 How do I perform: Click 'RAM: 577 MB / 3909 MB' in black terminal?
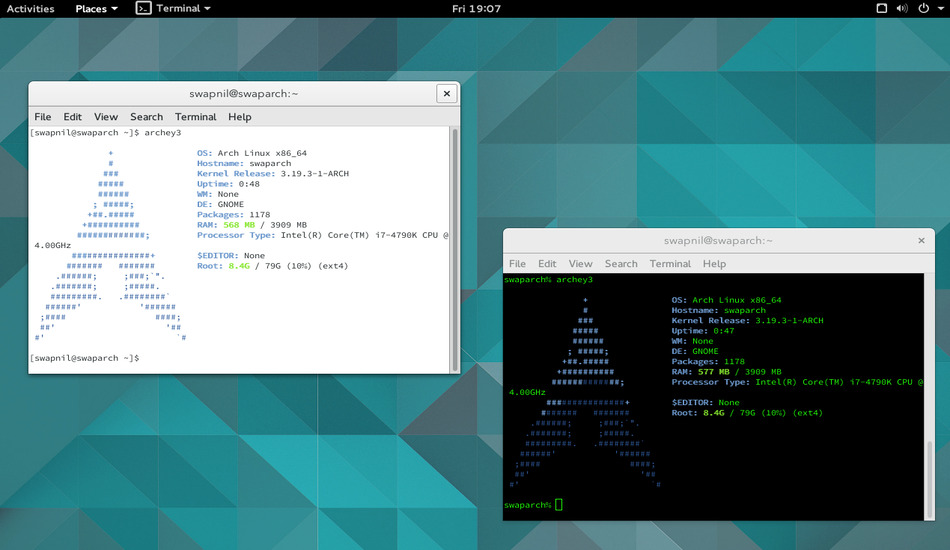[726, 371]
